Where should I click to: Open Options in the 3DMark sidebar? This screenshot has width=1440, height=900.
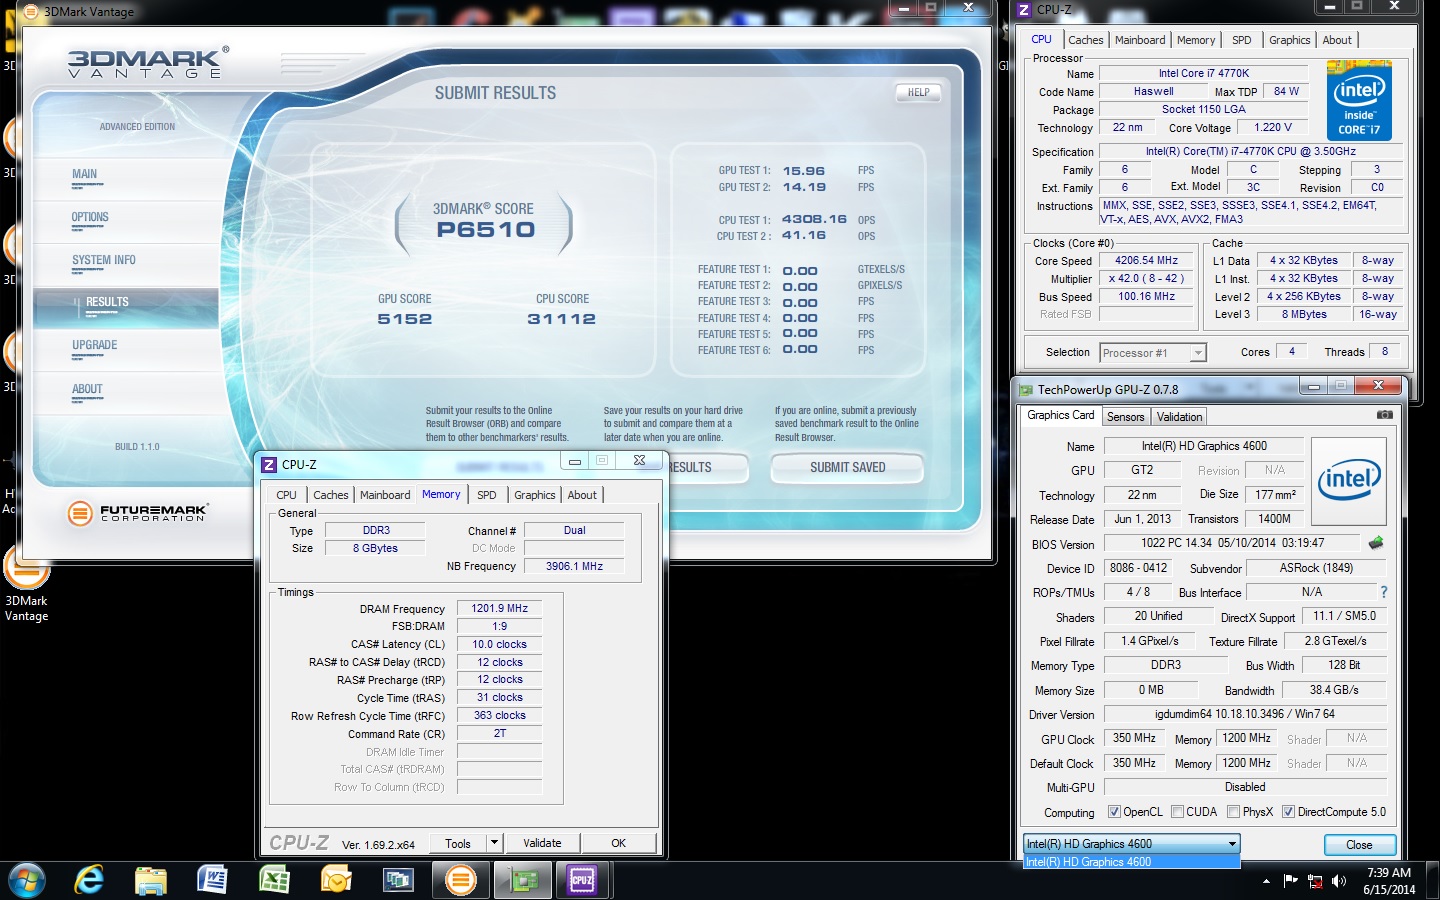(126, 222)
